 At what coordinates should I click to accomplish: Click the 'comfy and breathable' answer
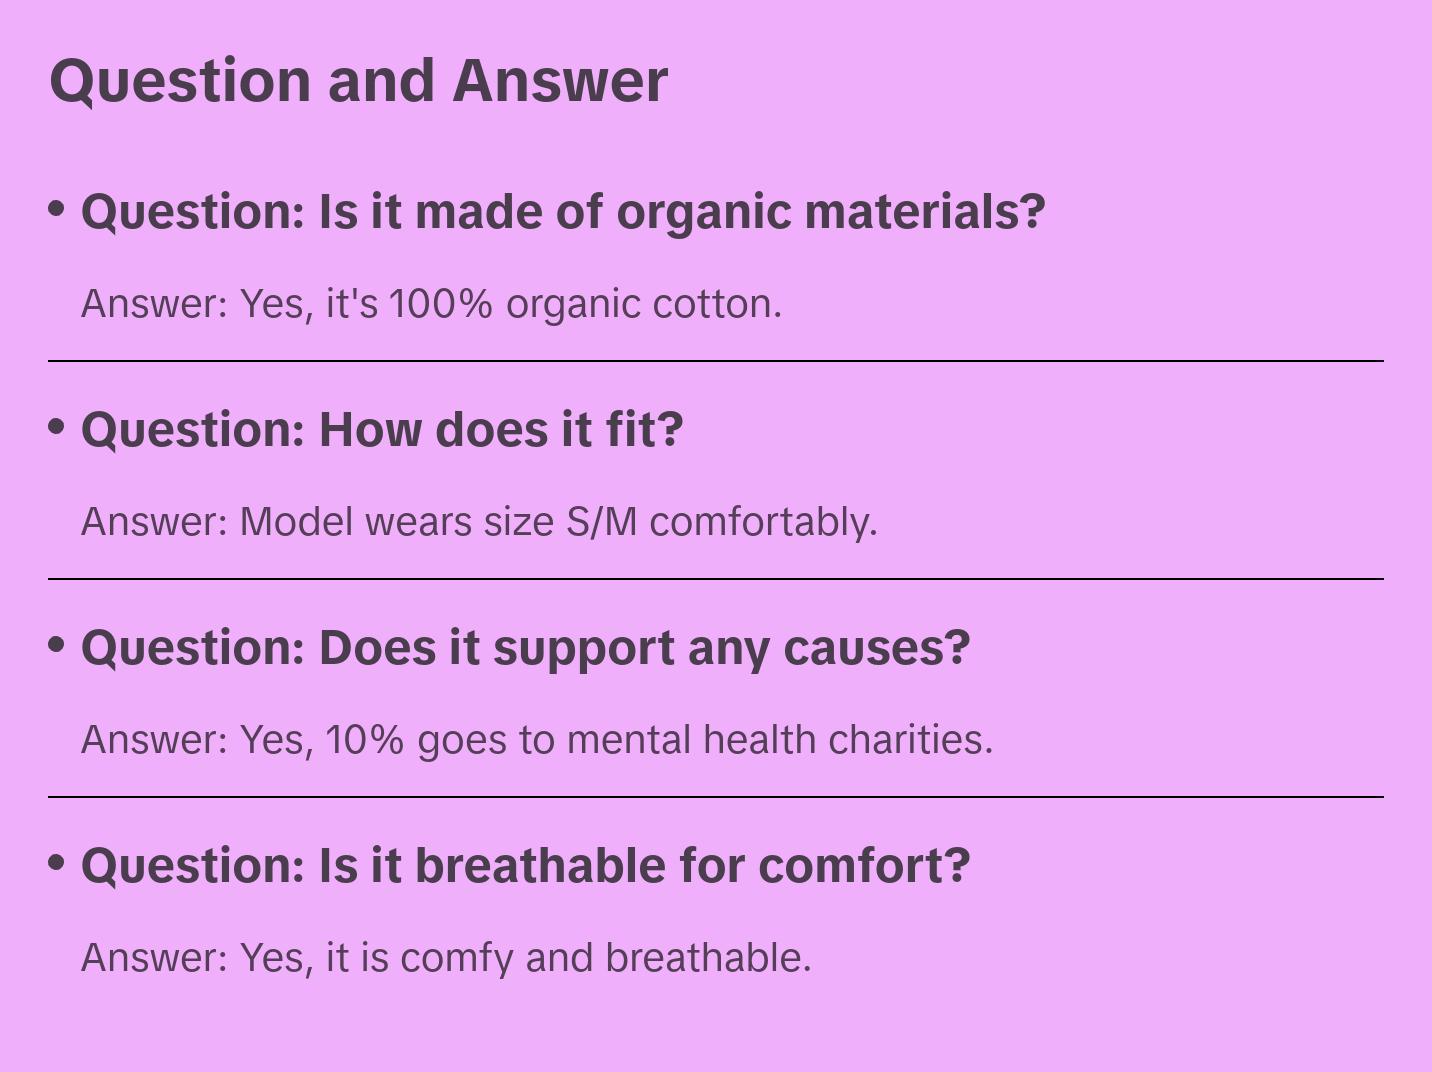[446, 958]
